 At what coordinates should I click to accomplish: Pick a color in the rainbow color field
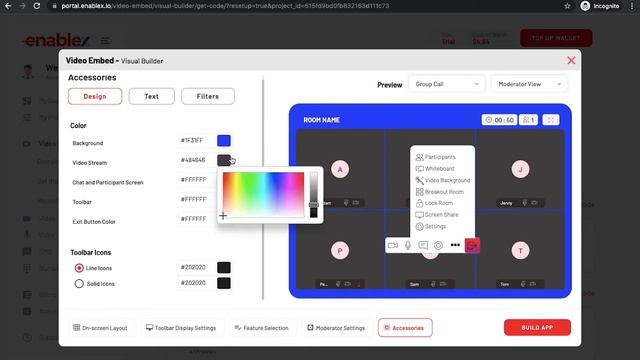[x=263, y=194]
